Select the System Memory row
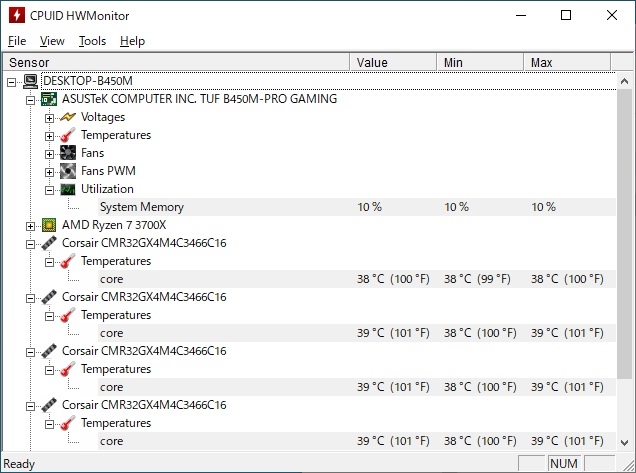Viewport: 636px width, 473px height. (357, 207)
